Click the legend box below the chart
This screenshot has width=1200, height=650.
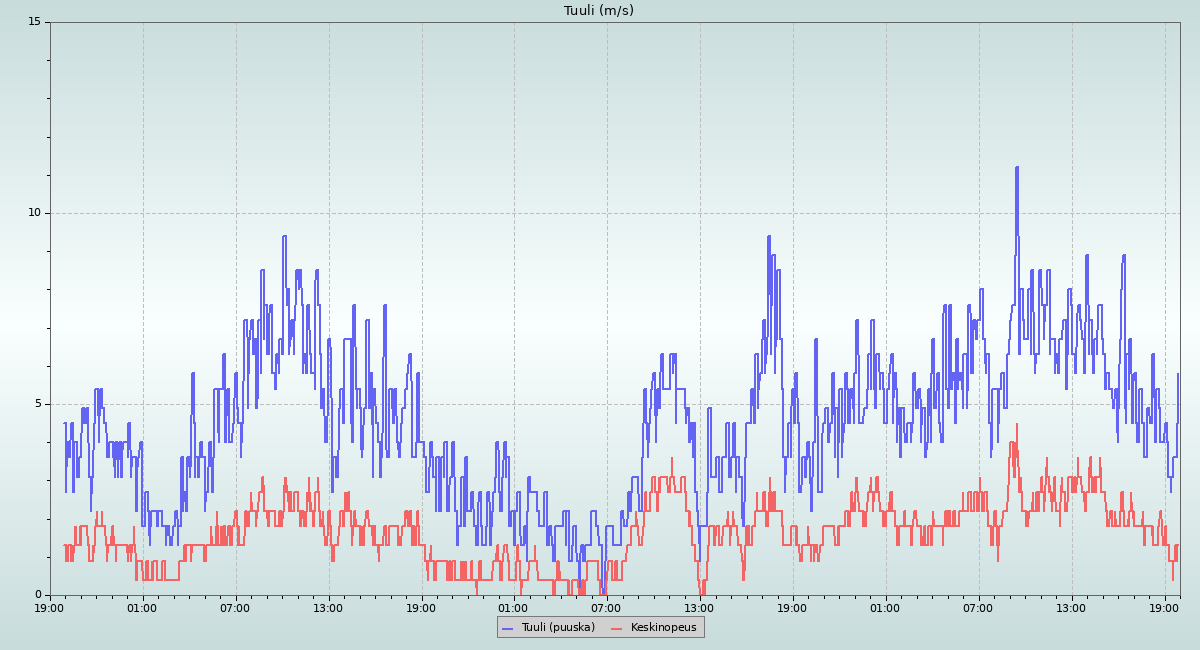(x=600, y=627)
